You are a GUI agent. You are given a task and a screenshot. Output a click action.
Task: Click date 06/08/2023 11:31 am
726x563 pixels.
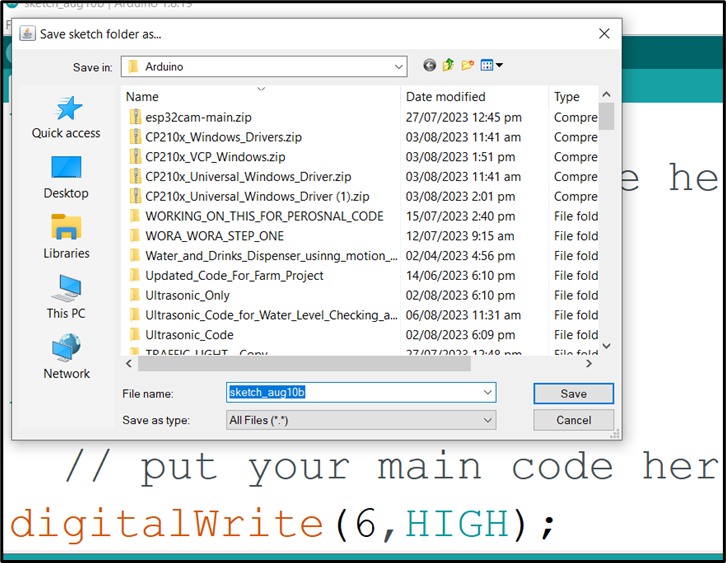(463, 315)
